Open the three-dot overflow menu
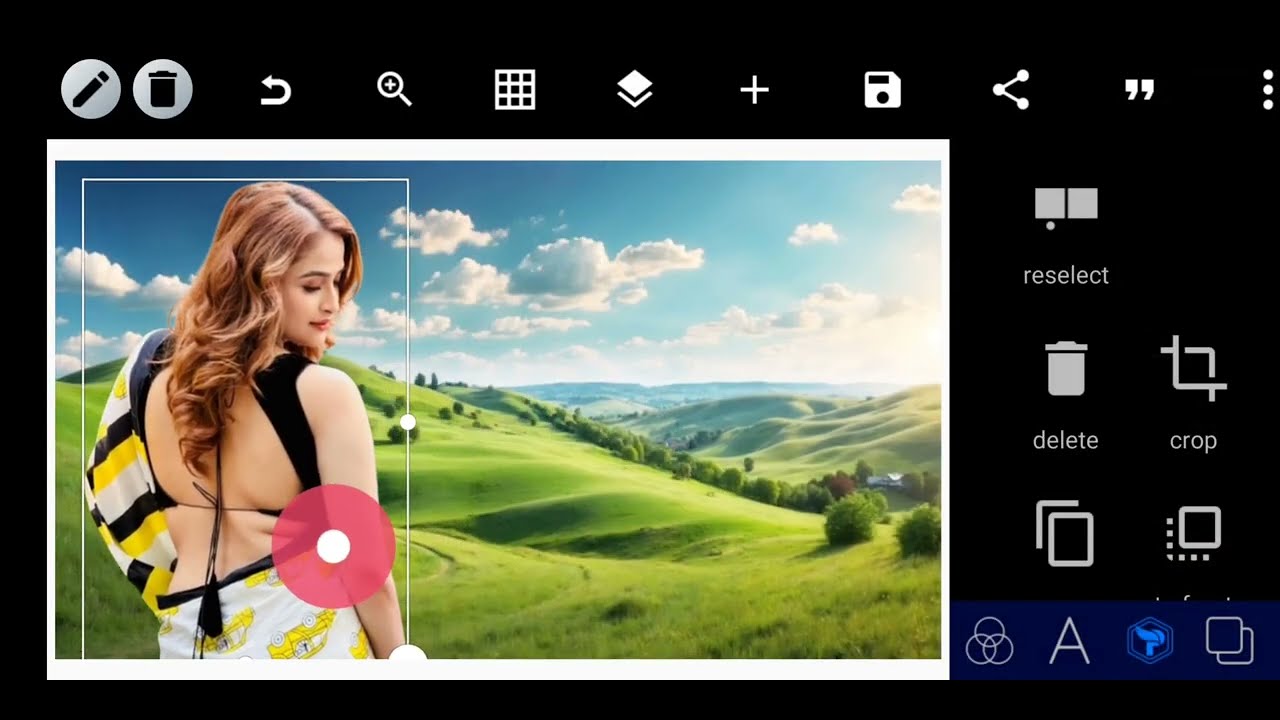1280x720 pixels. pos(1268,90)
